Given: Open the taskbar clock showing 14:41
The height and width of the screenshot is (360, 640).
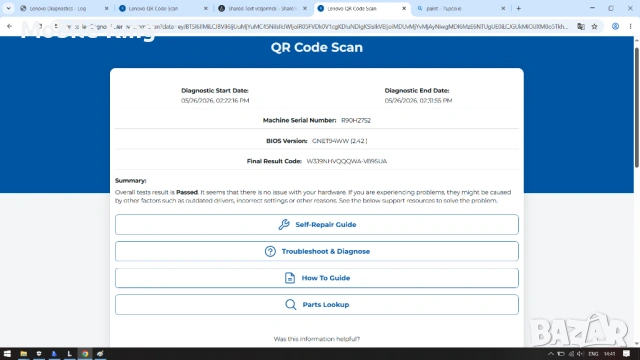Looking at the screenshot, I should coord(609,354).
